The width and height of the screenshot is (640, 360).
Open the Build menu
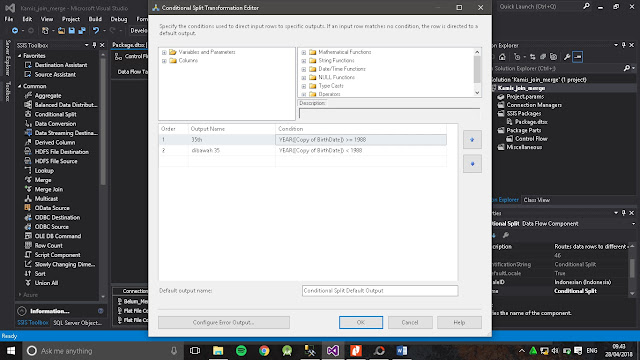click(95, 19)
